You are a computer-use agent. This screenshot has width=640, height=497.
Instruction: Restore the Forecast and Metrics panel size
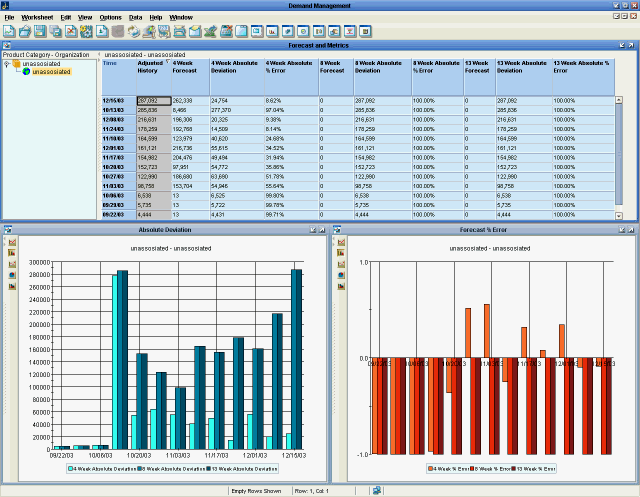click(622, 45)
